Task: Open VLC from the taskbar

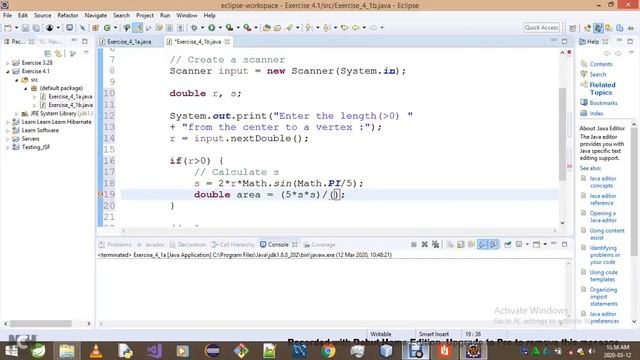Action: point(96,351)
